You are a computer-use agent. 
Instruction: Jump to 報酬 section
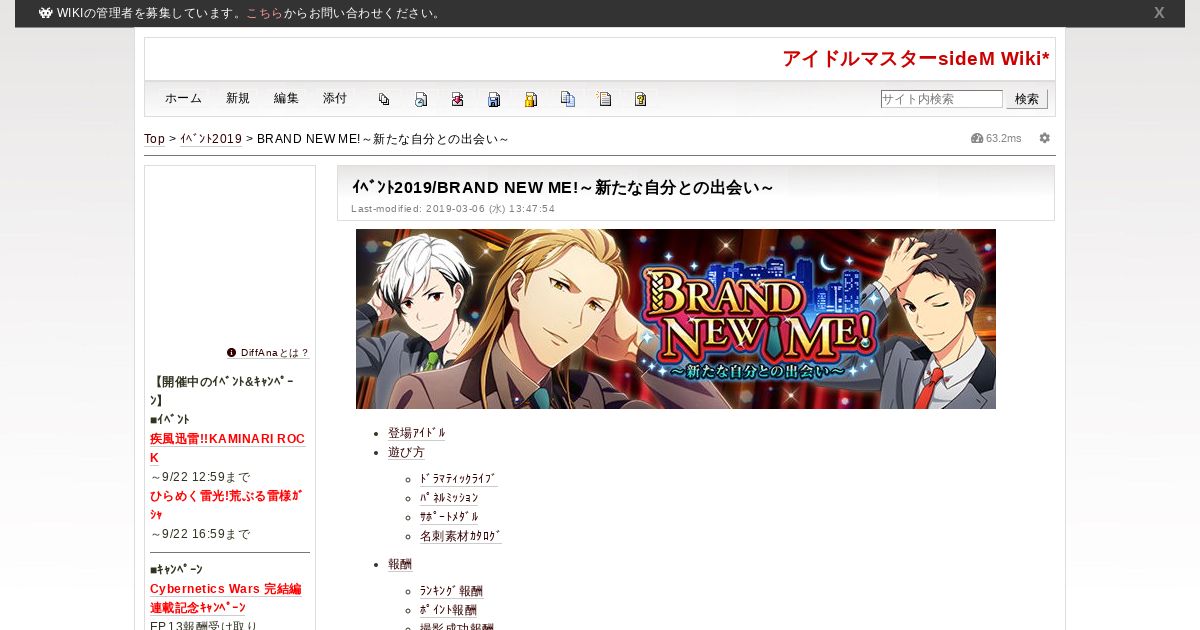pyautogui.click(x=400, y=564)
